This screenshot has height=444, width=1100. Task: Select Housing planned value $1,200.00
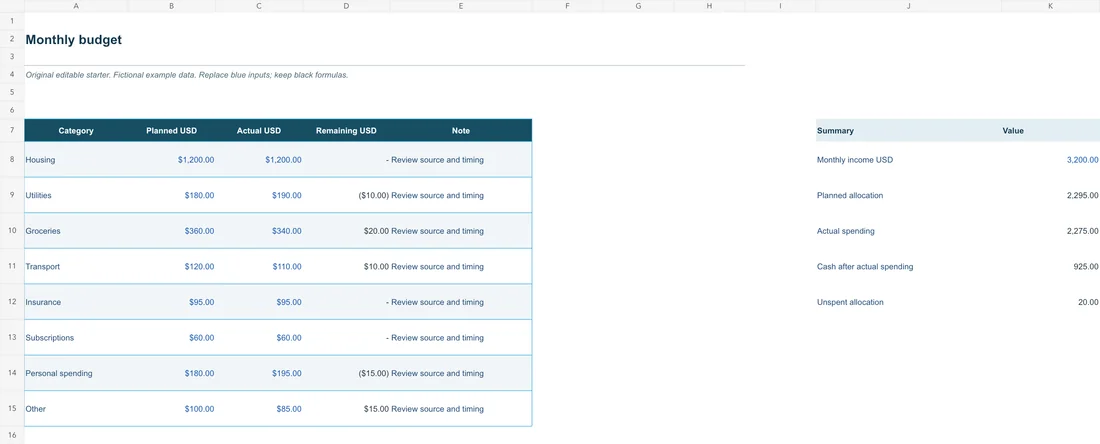(172, 160)
